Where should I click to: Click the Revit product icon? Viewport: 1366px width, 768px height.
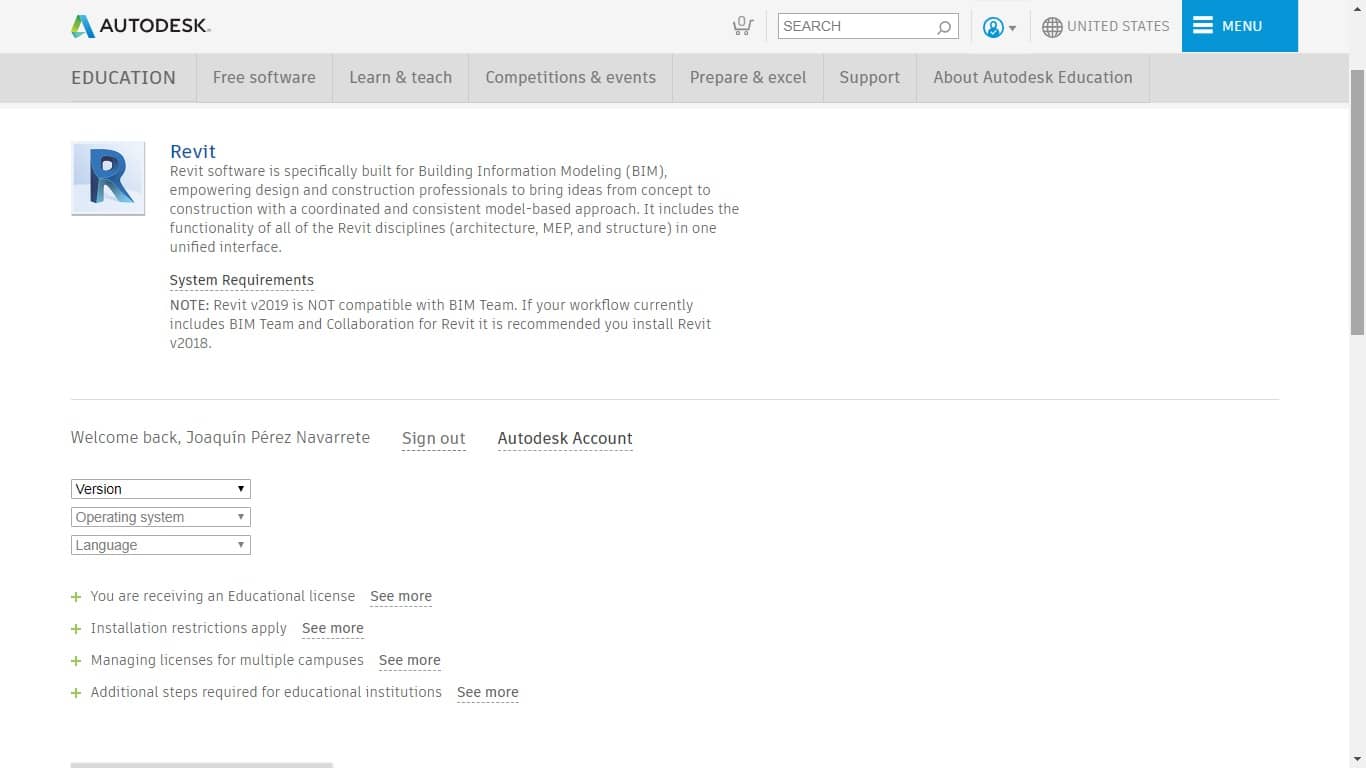pyautogui.click(x=108, y=178)
